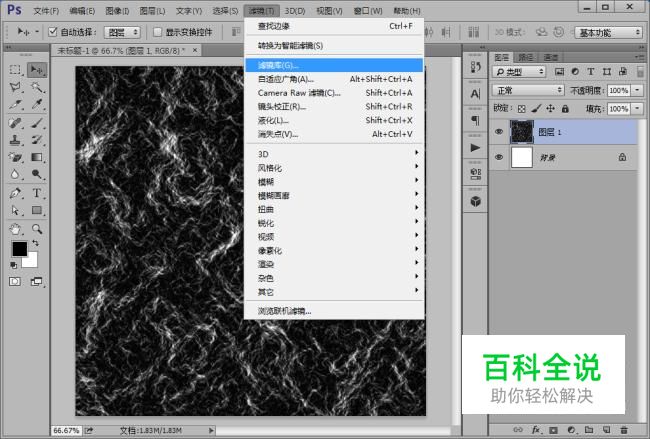Expand the 风格化 filter submenu
The height and width of the screenshot is (439, 650).
pyautogui.click(x=334, y=167)
